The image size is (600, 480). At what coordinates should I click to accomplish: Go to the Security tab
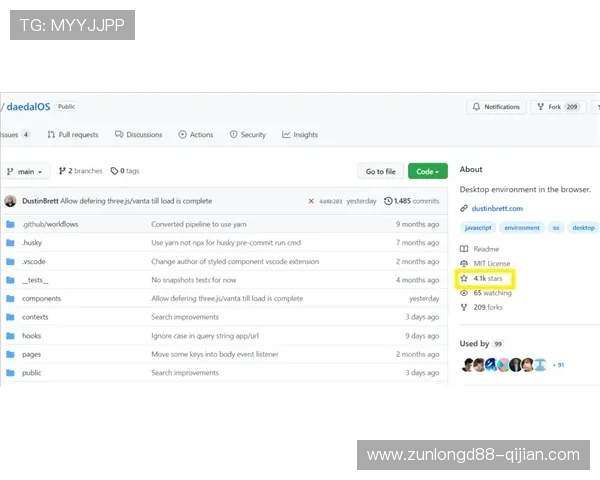[248, 134]
